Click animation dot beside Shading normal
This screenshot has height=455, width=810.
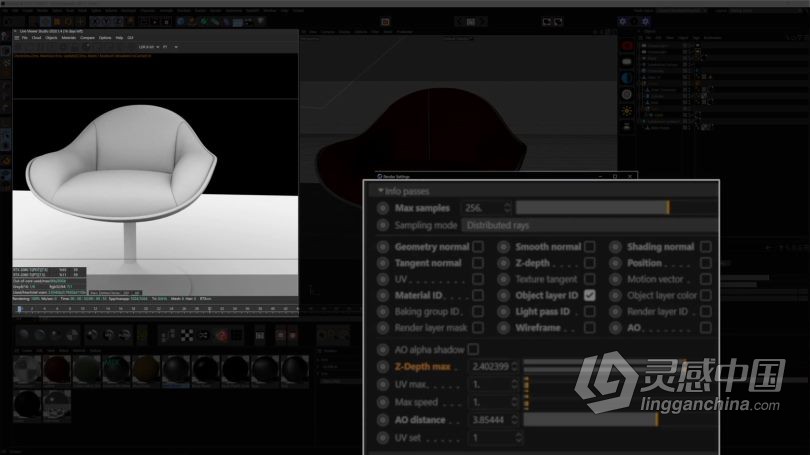coord(615,247)
